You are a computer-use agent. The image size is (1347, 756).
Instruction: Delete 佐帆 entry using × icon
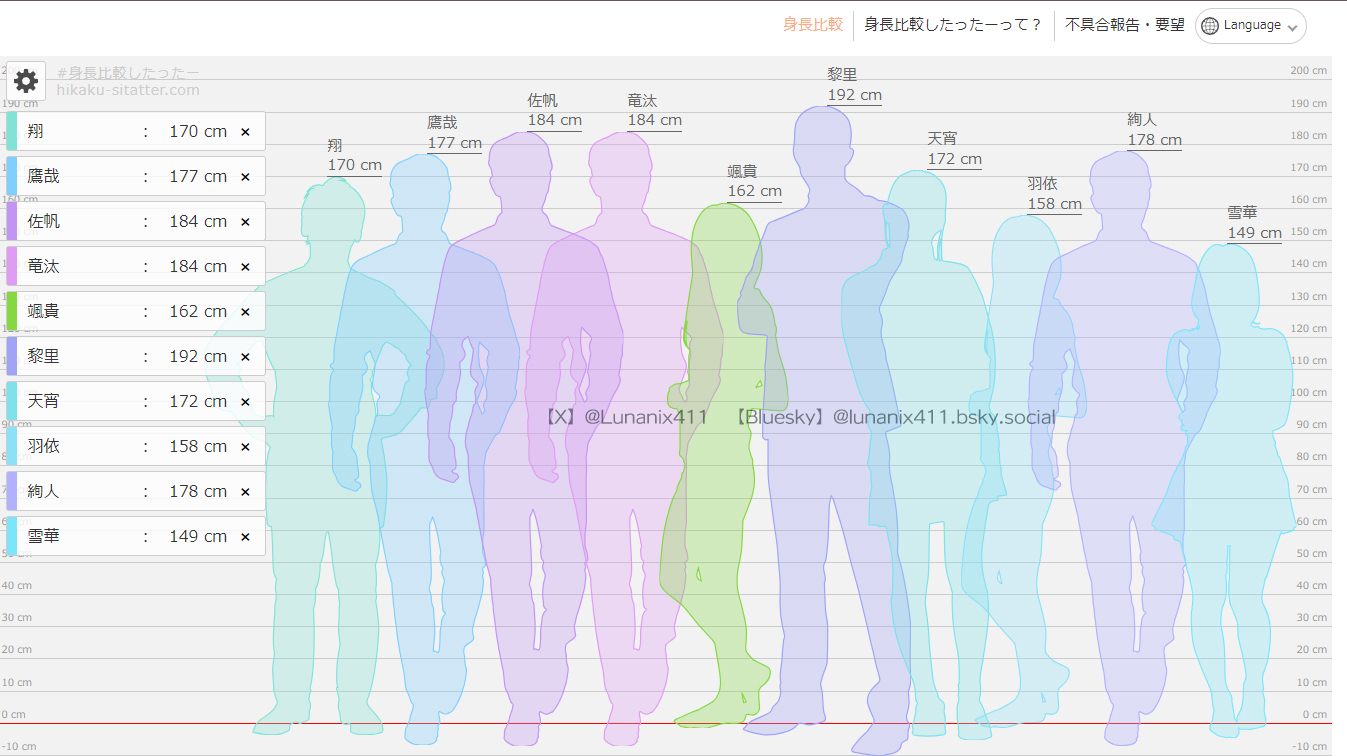click(x=245, y=222)
